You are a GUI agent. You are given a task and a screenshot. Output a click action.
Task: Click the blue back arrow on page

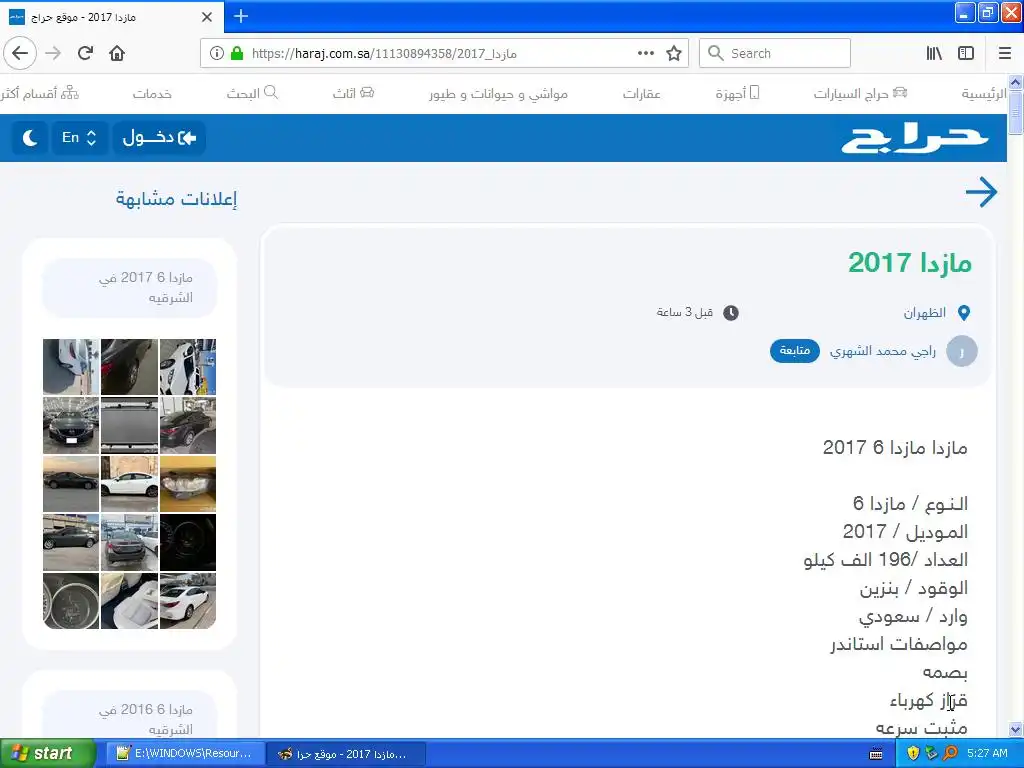982,192
